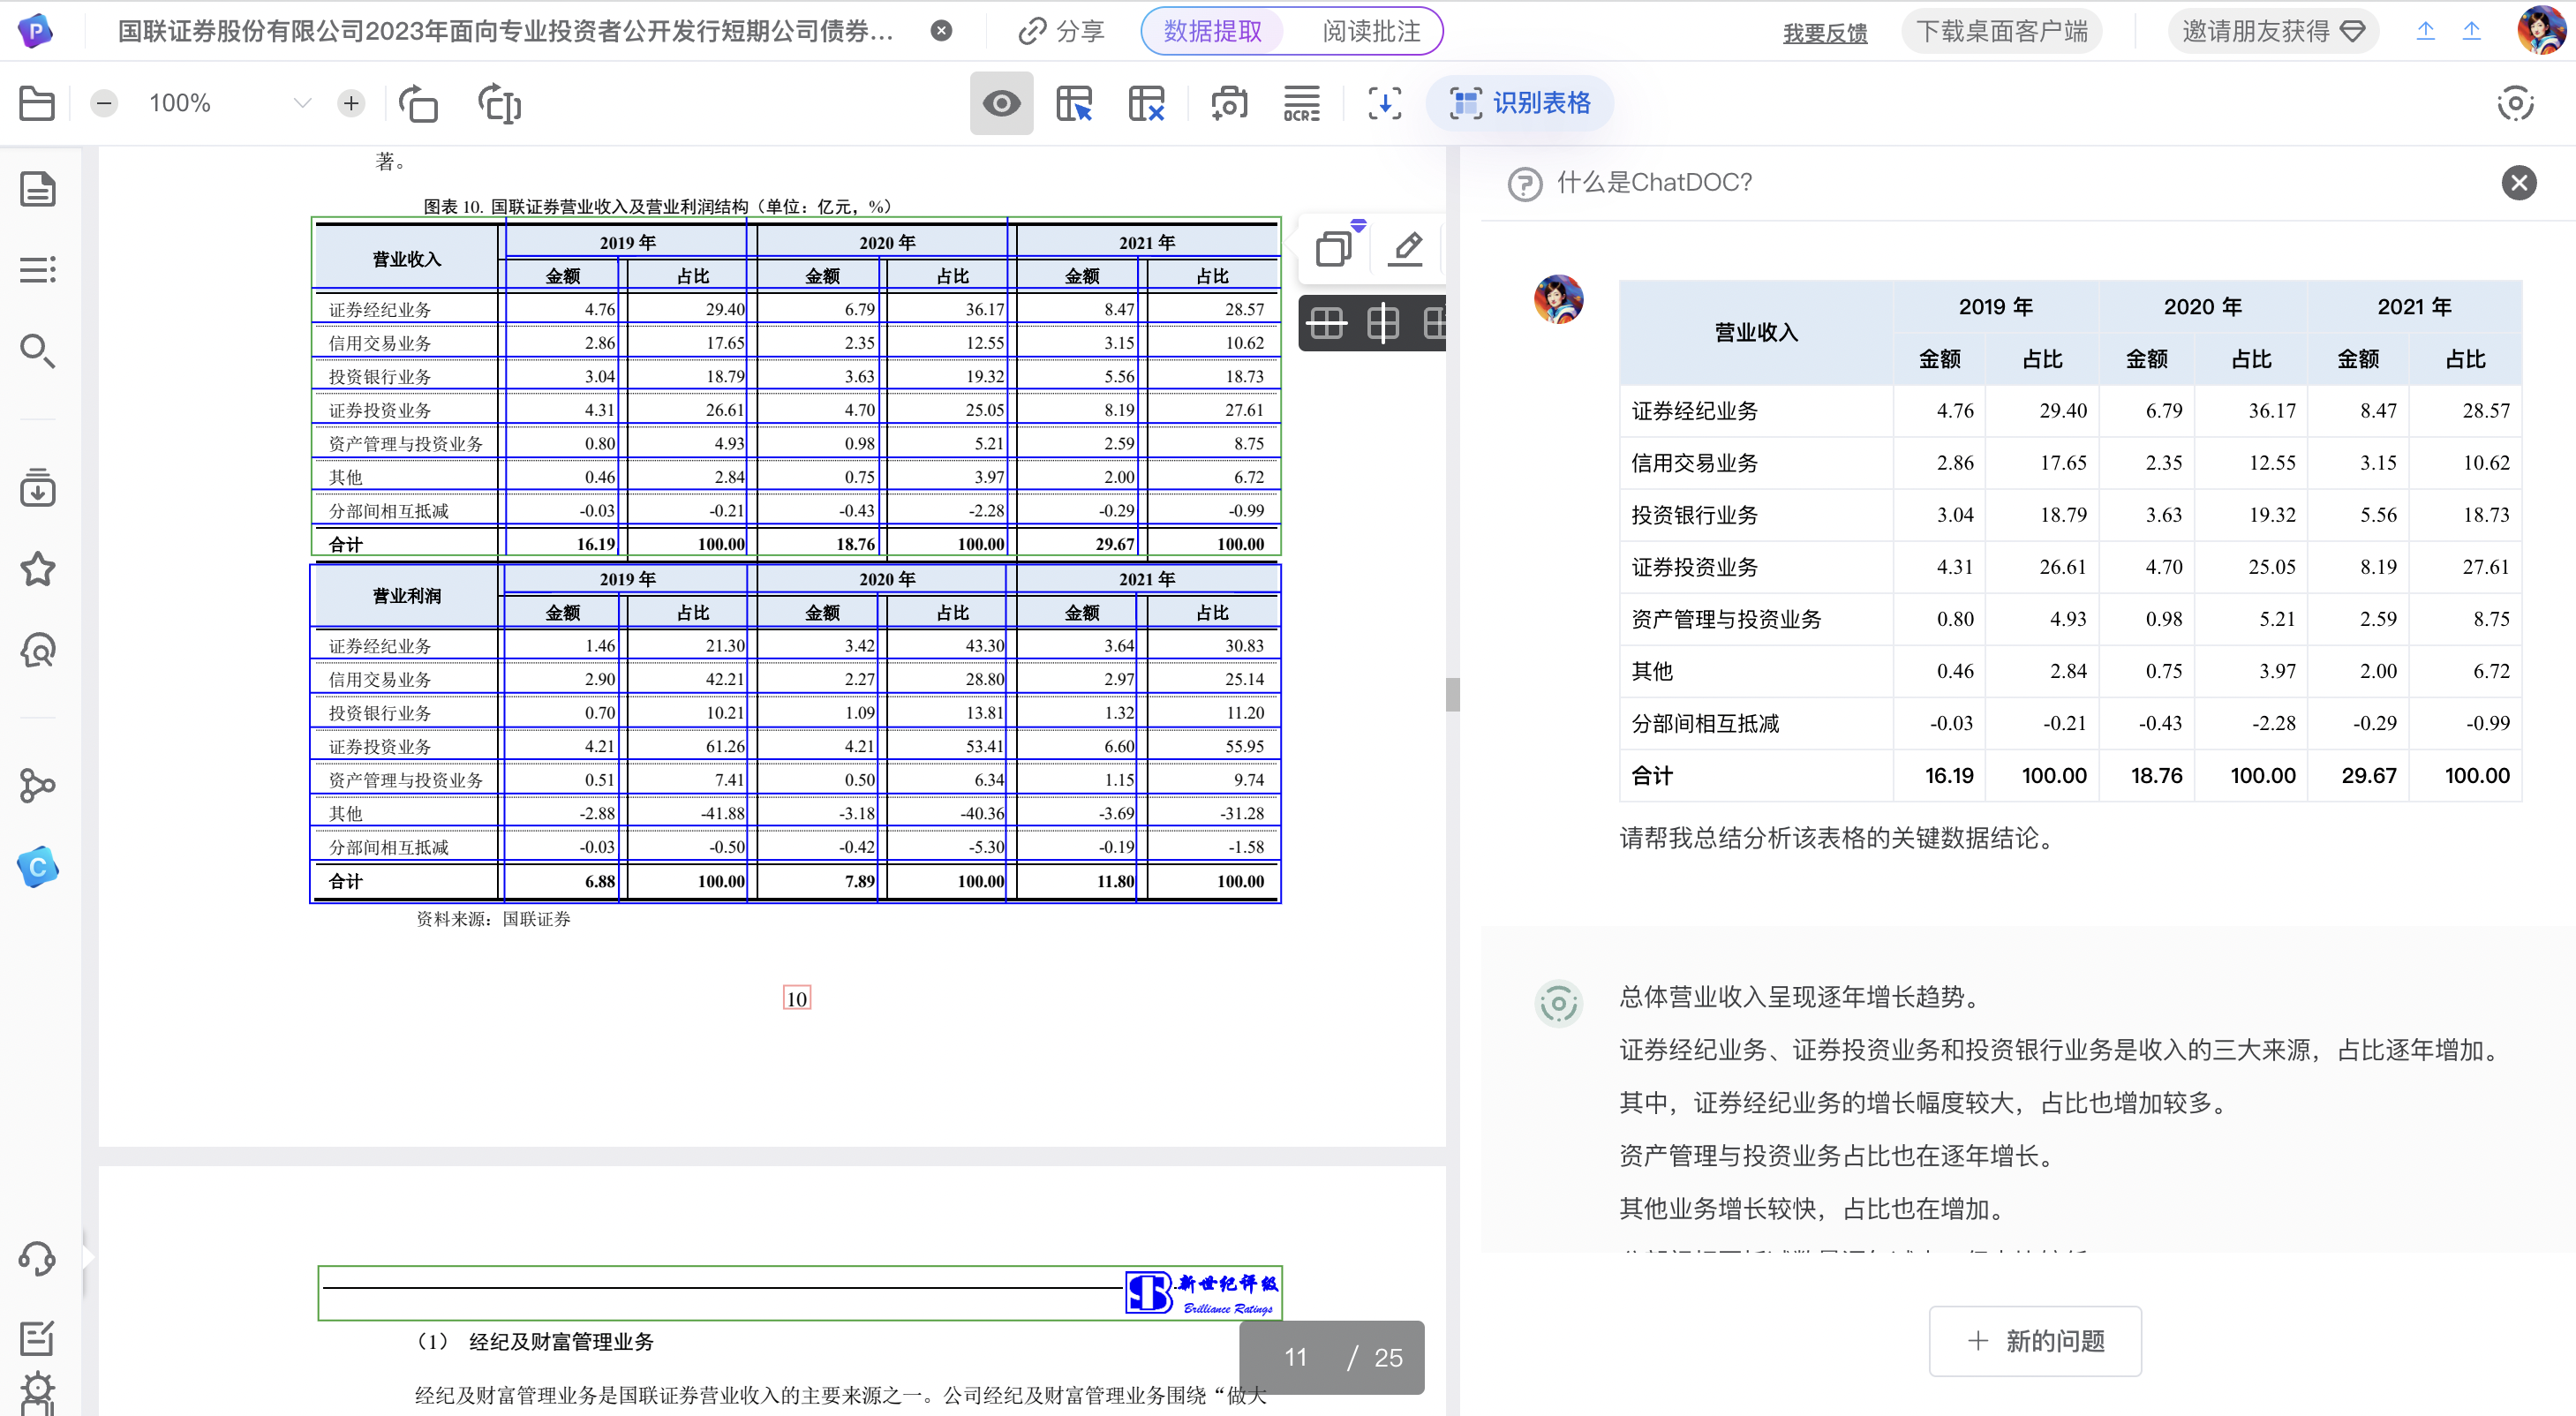The image size is (2576, 1416).
Task: Click 新世纪评级 Brilliance Ratings logo
Action: click(x=1202, y=1293)
